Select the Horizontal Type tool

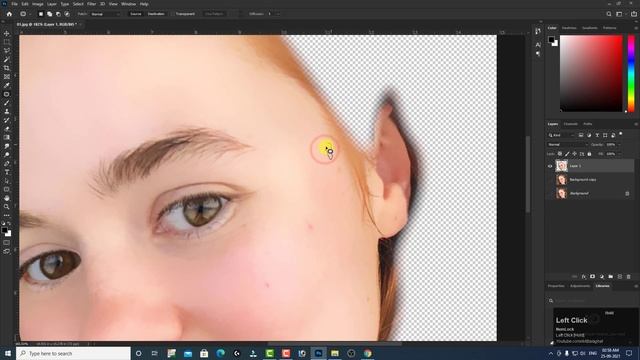[x=7, y=172]
